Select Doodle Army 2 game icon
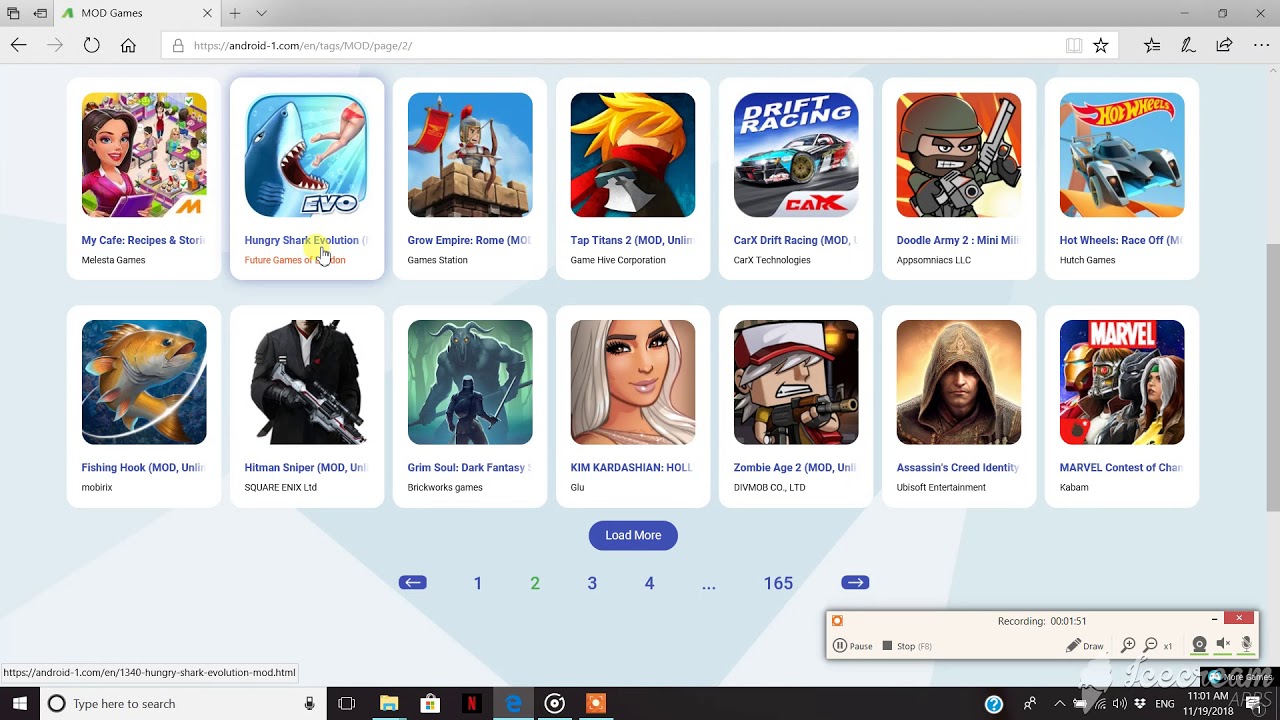This screenshot has width=1280, height=720. 959,155
